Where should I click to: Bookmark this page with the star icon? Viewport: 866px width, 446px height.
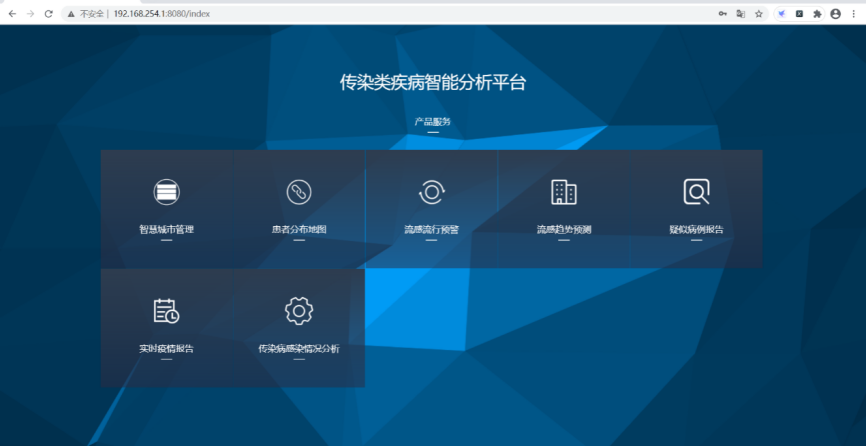click(x=759, y=14)
